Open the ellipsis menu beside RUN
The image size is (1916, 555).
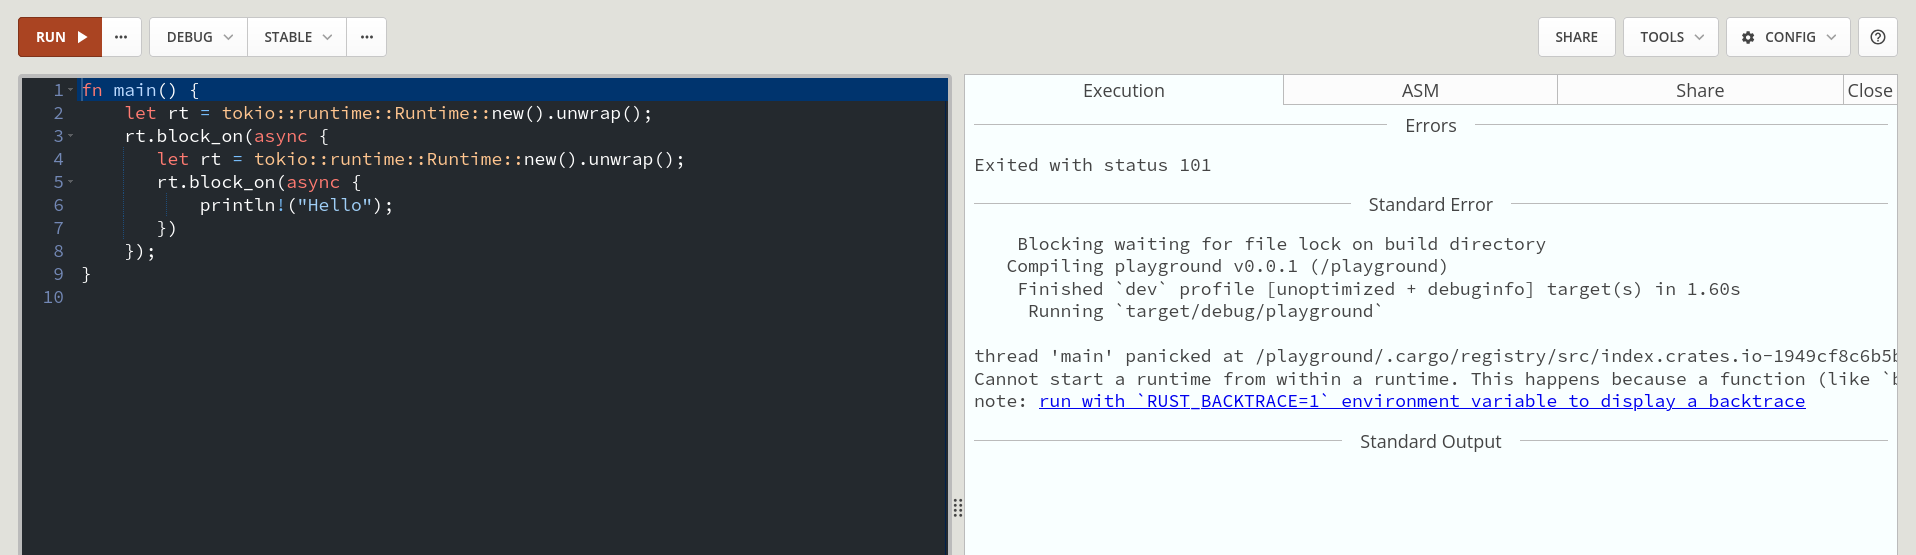pyautogui.click(x=121, y=37)
